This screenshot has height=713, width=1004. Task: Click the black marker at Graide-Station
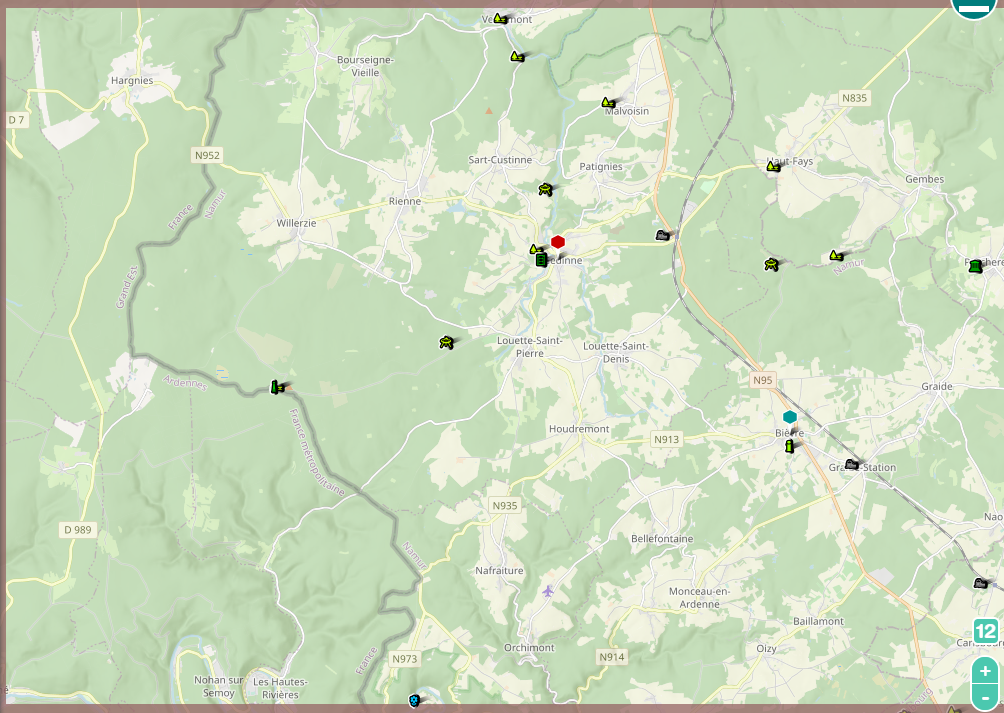coord(851,464)
